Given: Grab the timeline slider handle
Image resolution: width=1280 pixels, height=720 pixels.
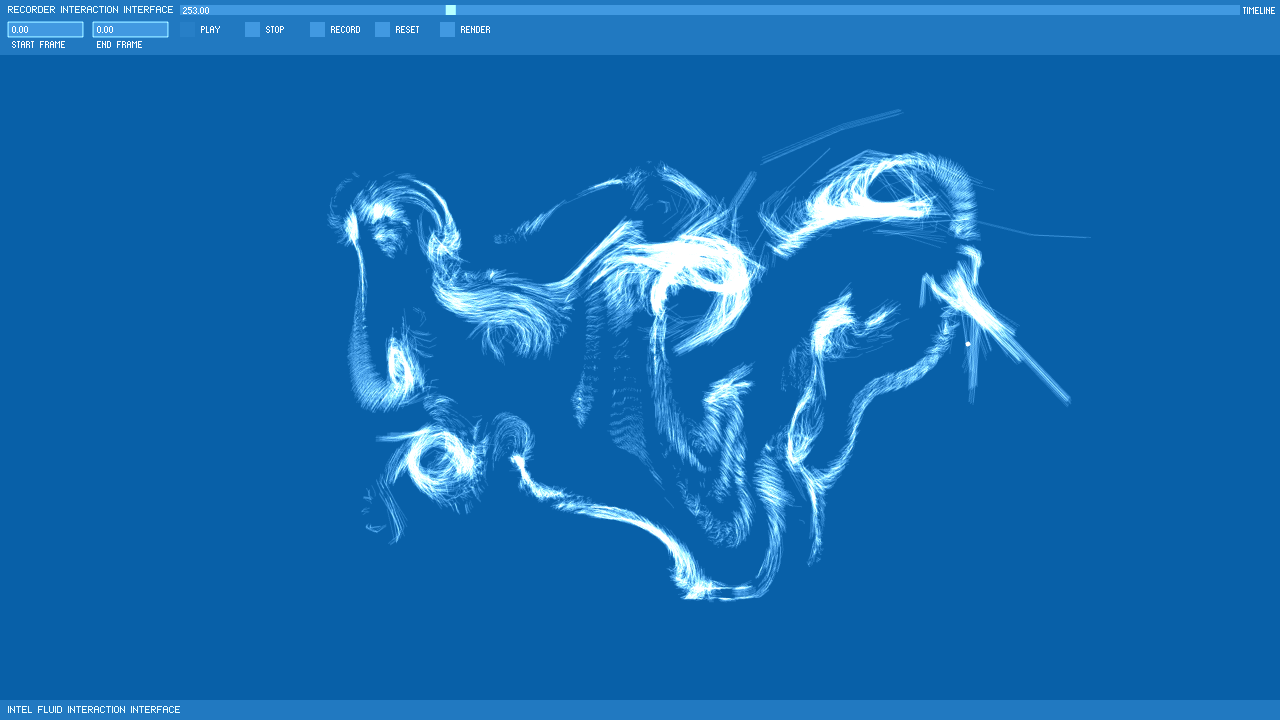Looking at the screenshot, I should [451, 10].
